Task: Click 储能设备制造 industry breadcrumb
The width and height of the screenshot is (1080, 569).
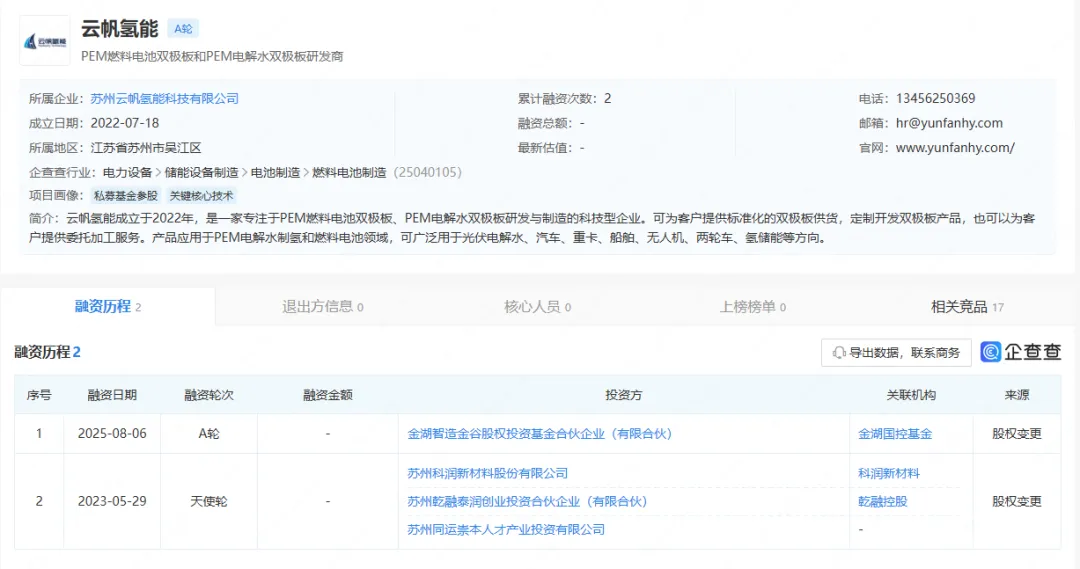Action: pos(201,172)
